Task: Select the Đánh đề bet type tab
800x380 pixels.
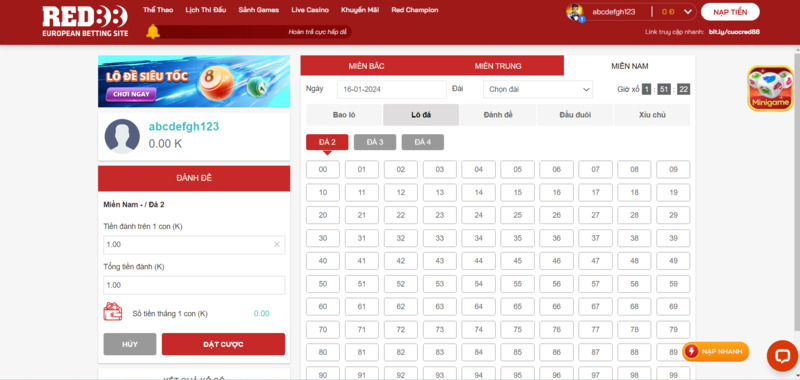Action: (x=498, y=115)
